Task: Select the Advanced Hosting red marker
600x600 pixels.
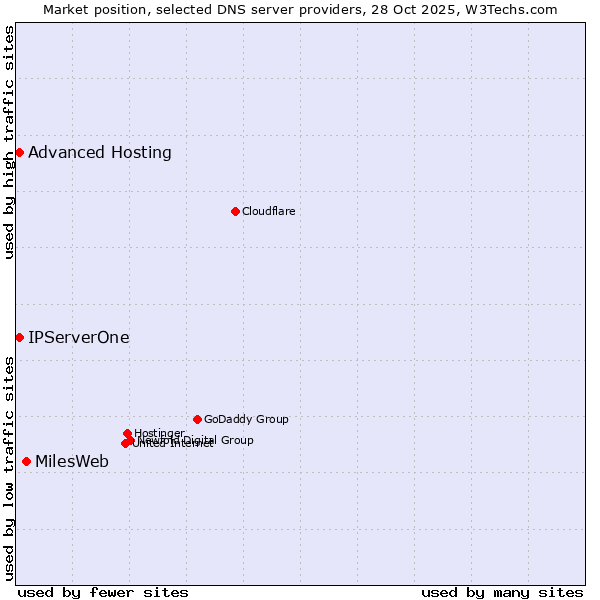Action: pyautogui.click(x=19, y=152)
